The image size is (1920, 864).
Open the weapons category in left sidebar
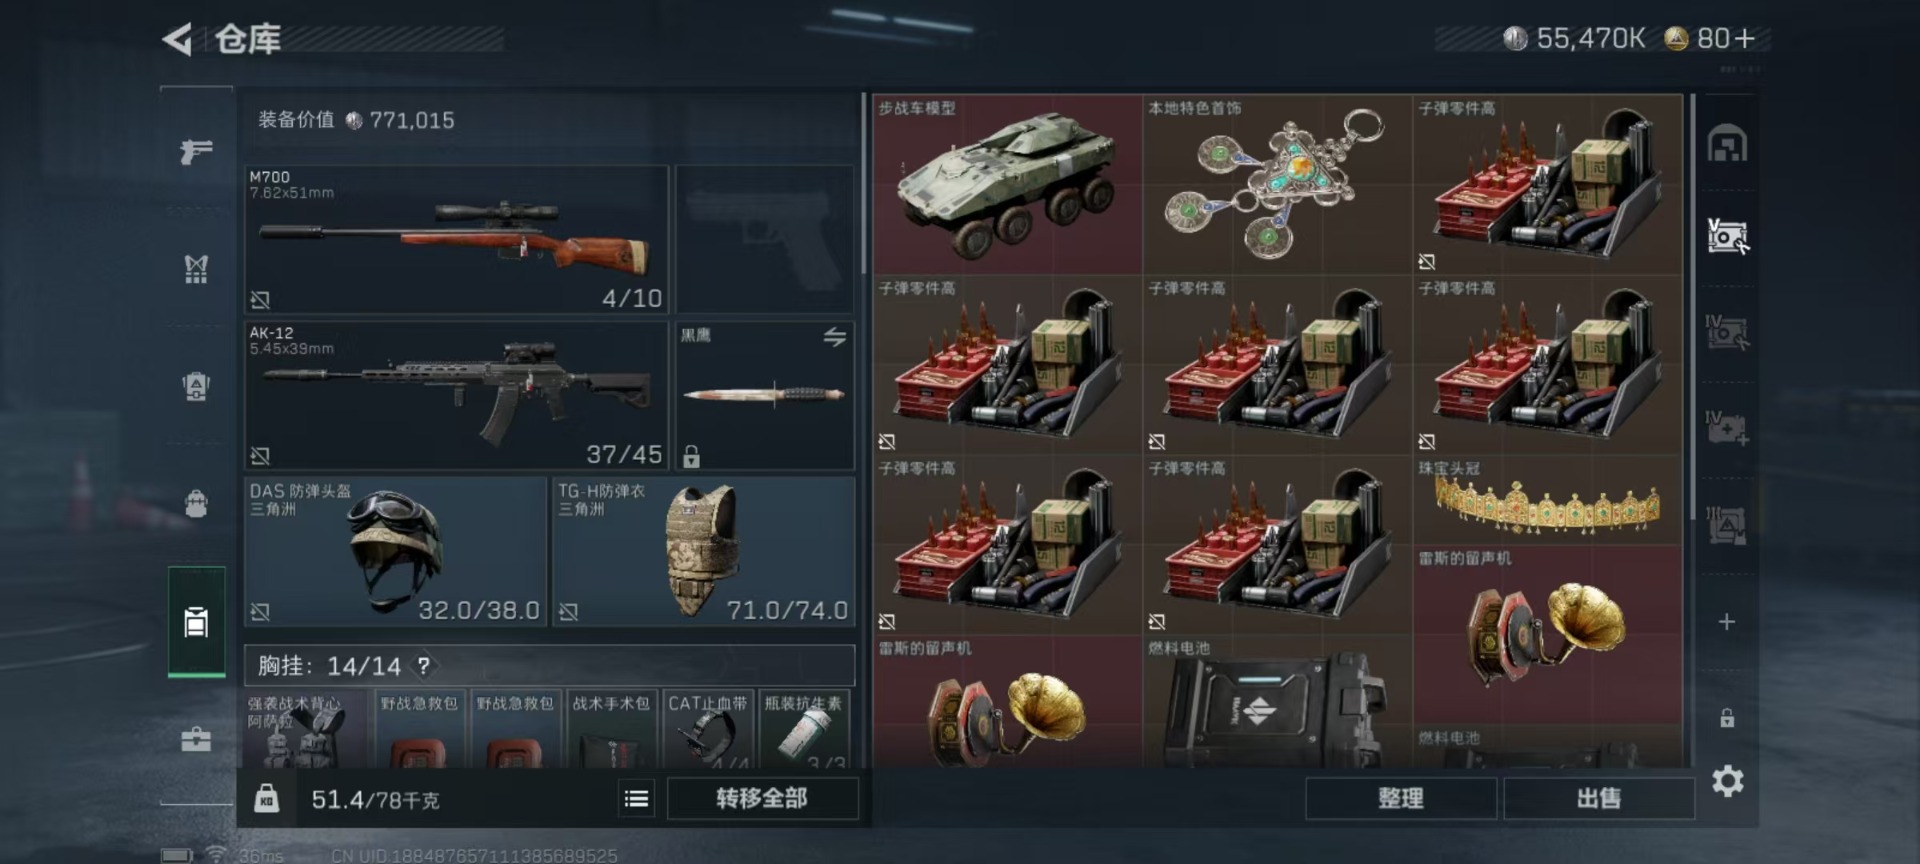[196, 151]
